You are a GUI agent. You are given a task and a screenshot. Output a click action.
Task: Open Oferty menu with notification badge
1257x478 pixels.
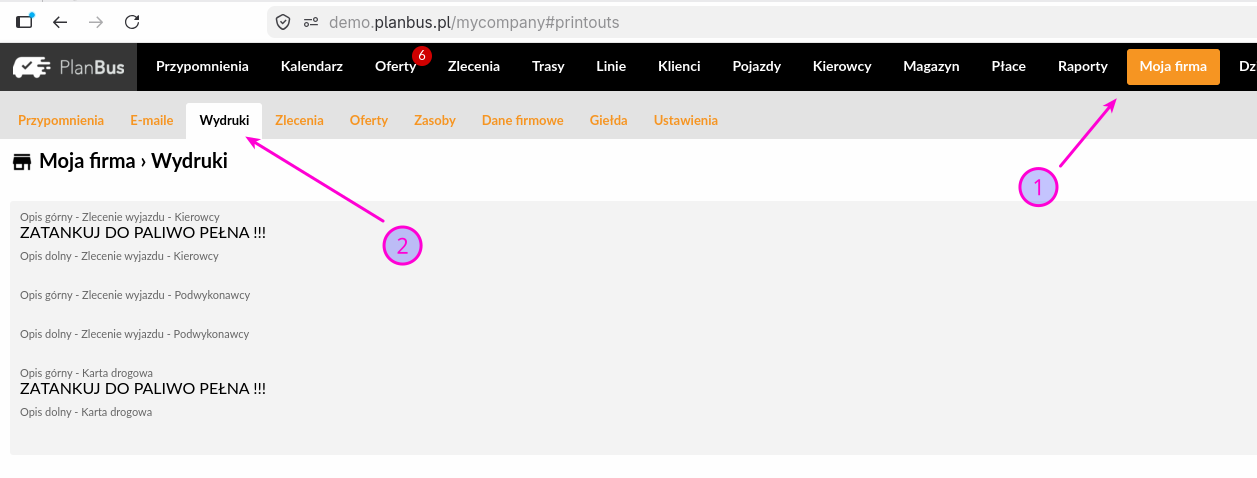click(x=395, y=67)
